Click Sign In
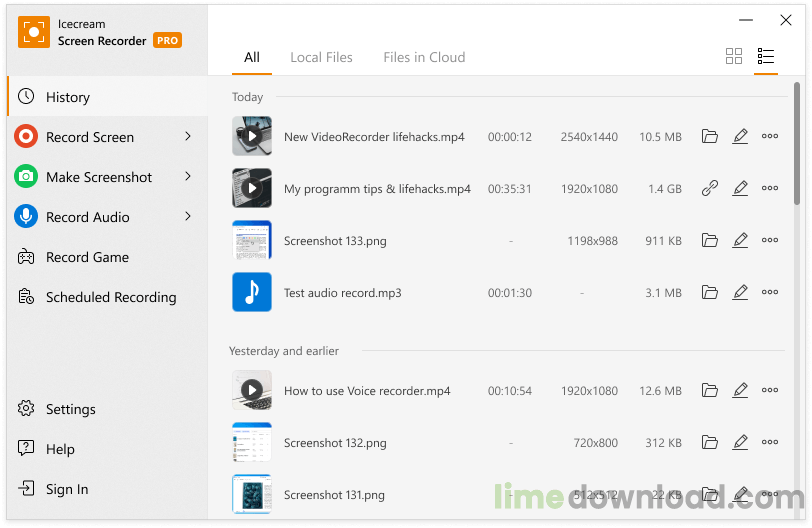 click(108, 489)
